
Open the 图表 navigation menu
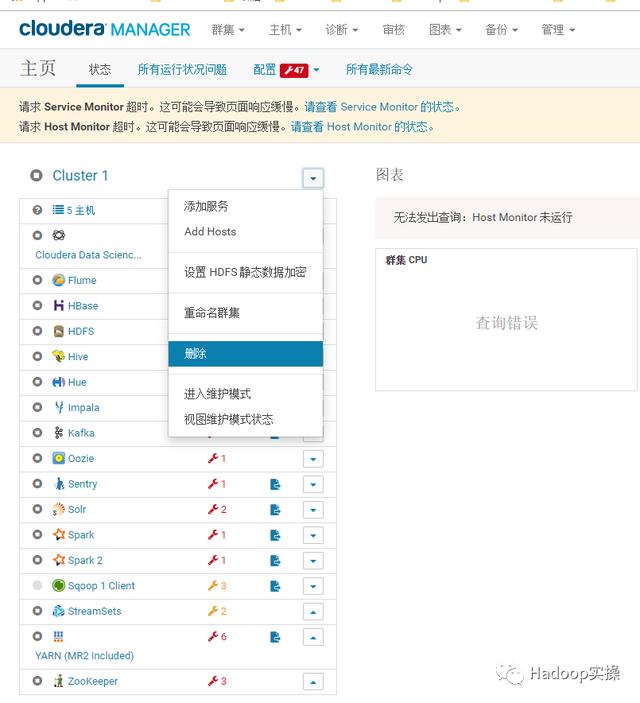point(445,30)
